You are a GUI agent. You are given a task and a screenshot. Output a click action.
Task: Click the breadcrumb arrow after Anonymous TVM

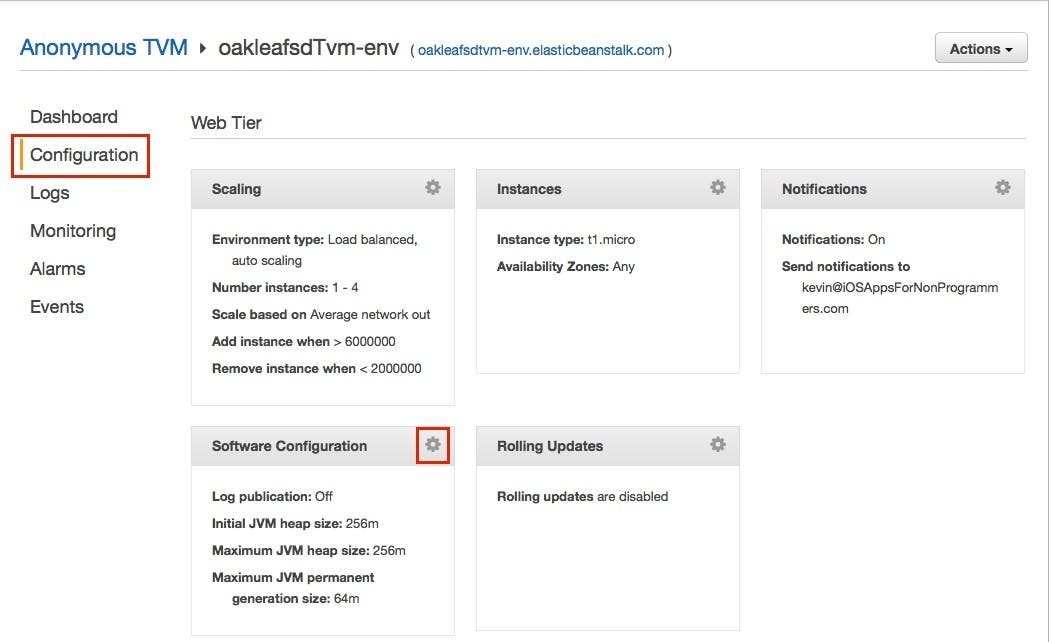coord(203,48)
